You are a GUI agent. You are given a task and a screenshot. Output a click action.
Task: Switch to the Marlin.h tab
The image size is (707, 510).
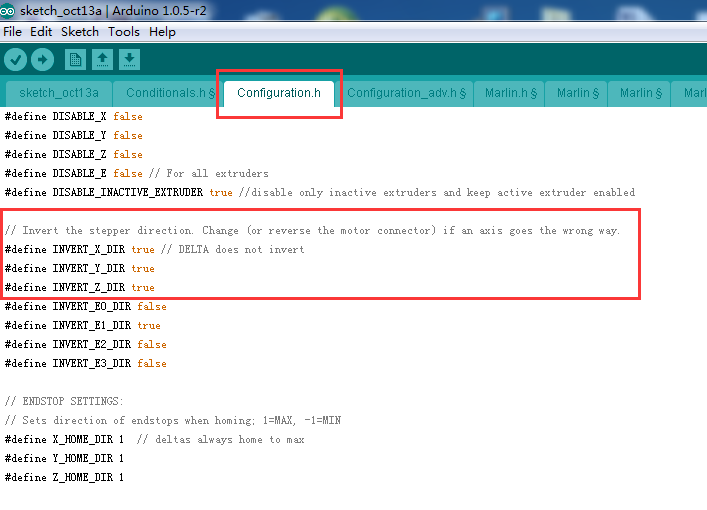(511, 93)
